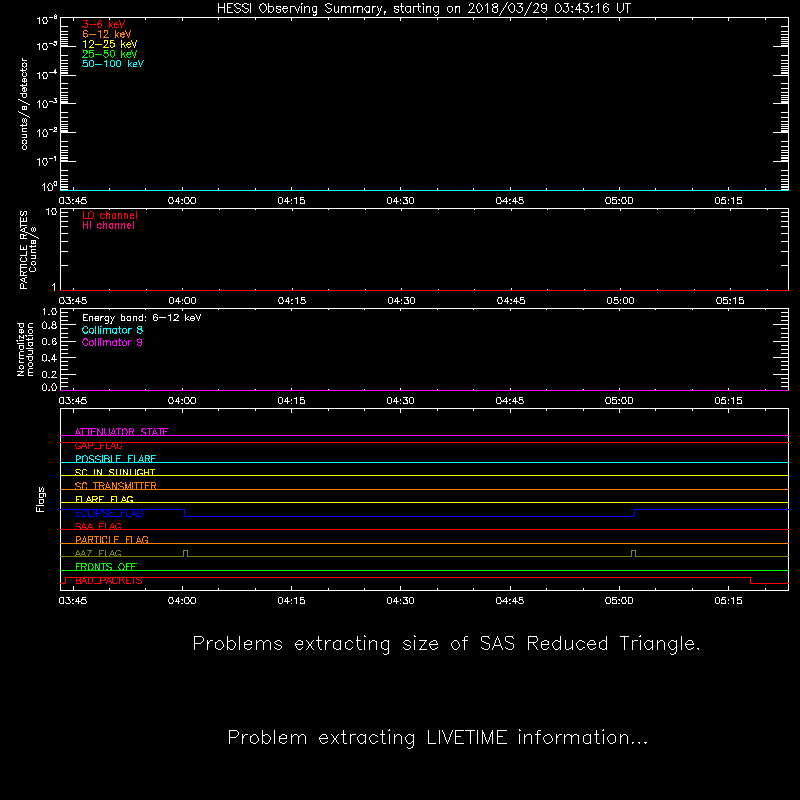This screenshot has width=800, height=800.
Task: Click the 10 value on particle rates axis
Action: (51, 212)
